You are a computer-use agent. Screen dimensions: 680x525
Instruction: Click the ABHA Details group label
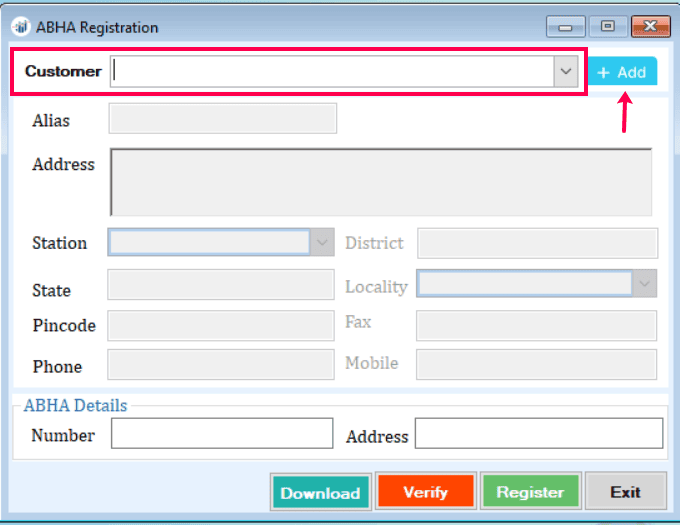pyautogui.click(x=75, y=405)
